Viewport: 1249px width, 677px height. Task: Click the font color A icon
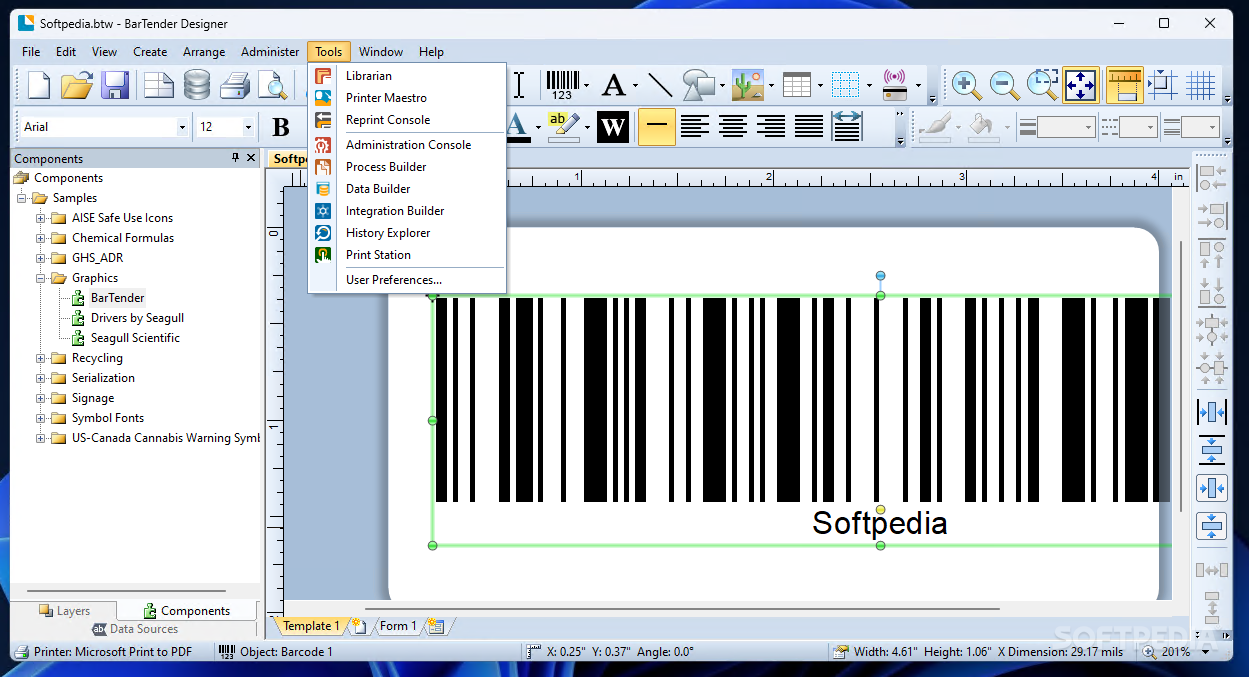pyautogui.click(x=516, y=127)
